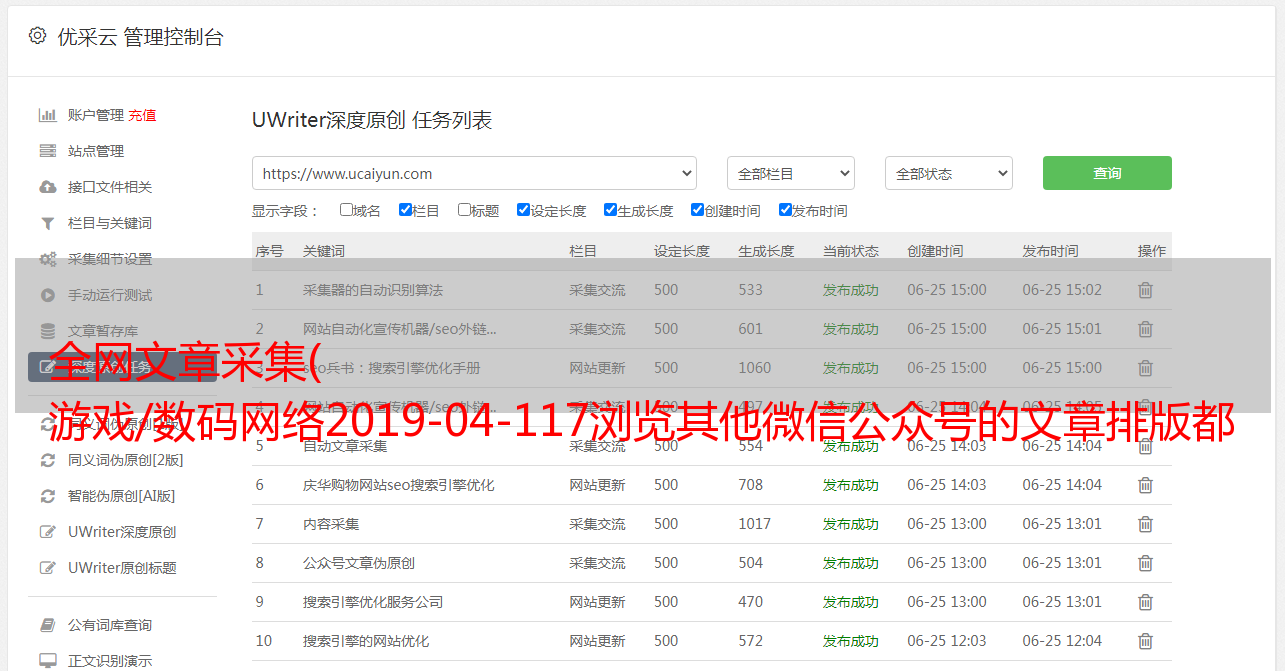Click the filter funnel icon for 栏目与关键词

pyautogui.click(x=47, y=223)
